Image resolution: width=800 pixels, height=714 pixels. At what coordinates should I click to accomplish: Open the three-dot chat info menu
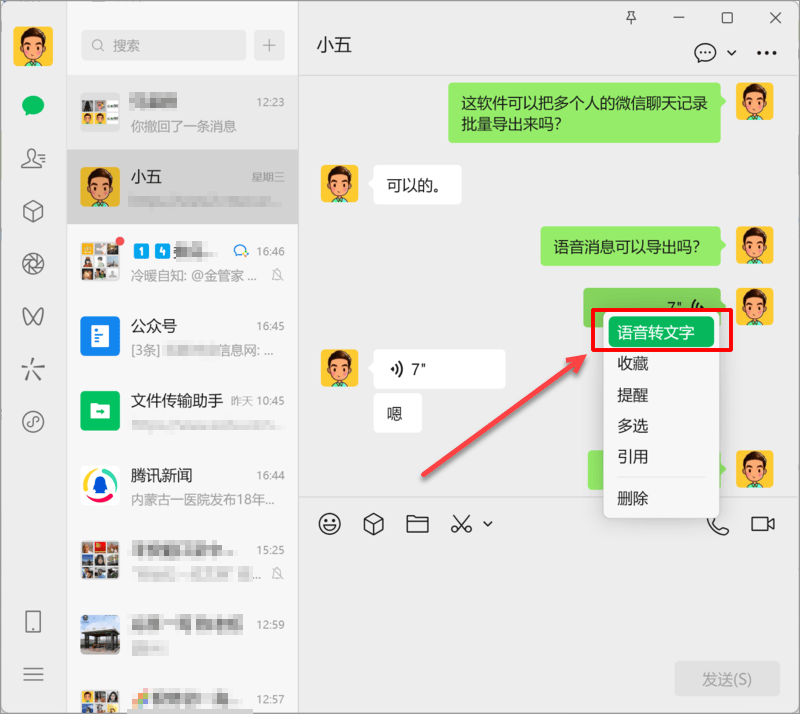click(x=767, y=53)
